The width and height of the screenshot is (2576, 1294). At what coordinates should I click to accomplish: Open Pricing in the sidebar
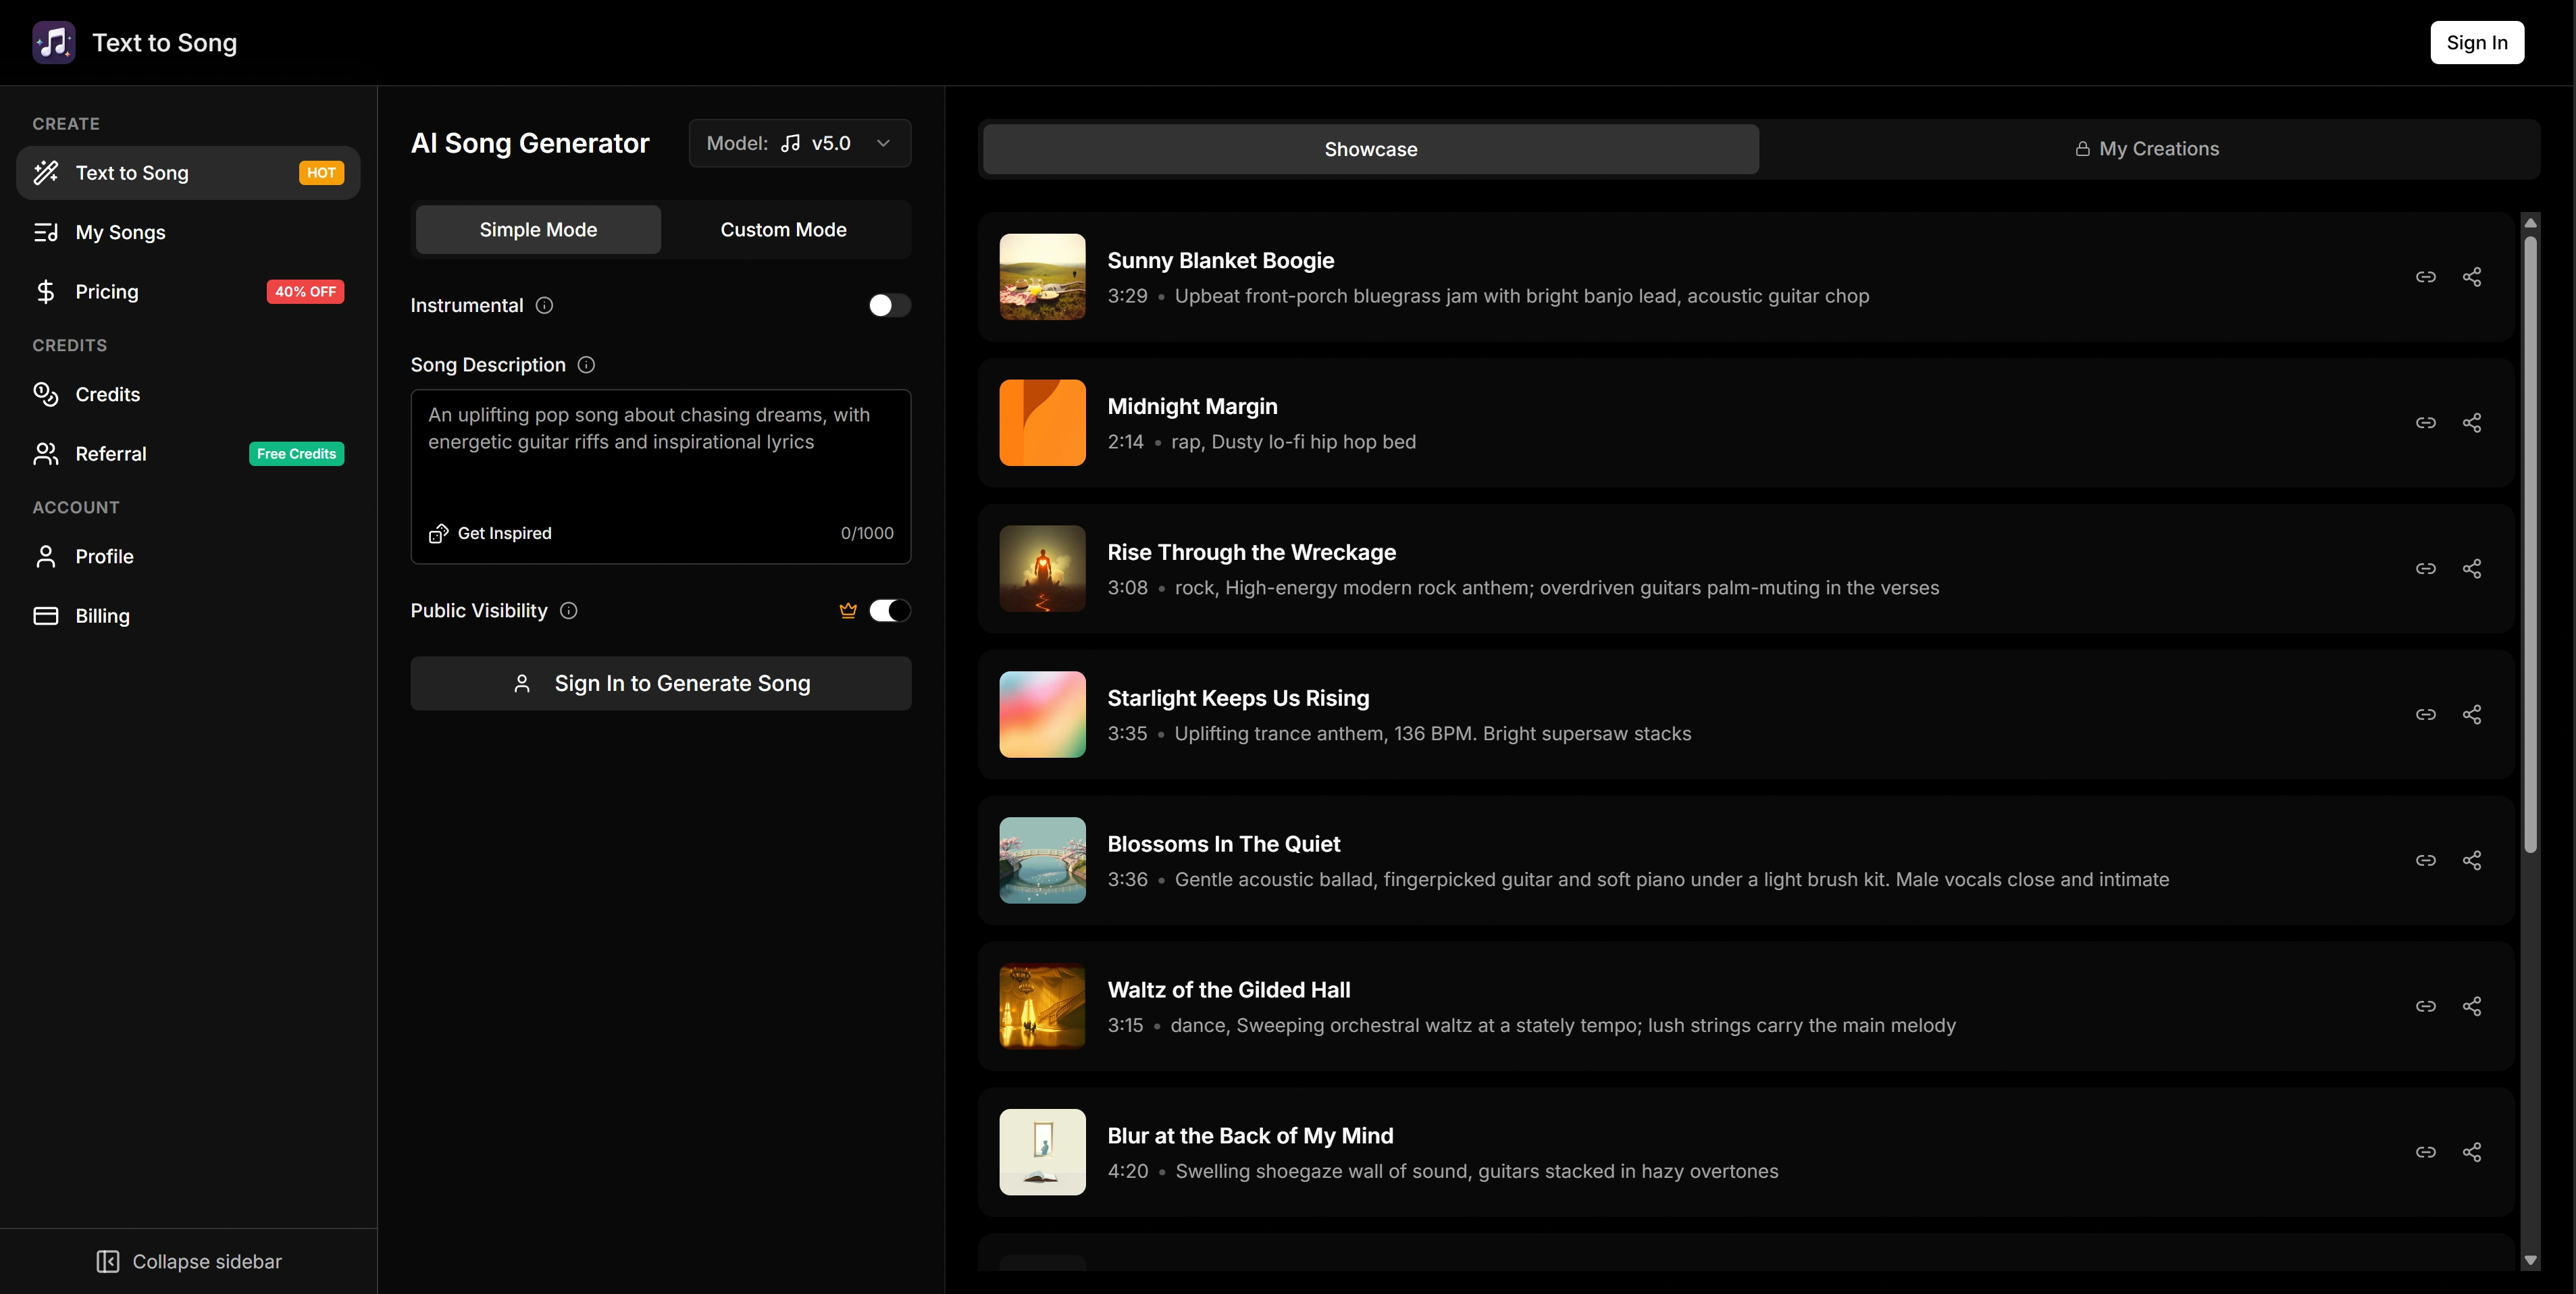tap(107, 292)
